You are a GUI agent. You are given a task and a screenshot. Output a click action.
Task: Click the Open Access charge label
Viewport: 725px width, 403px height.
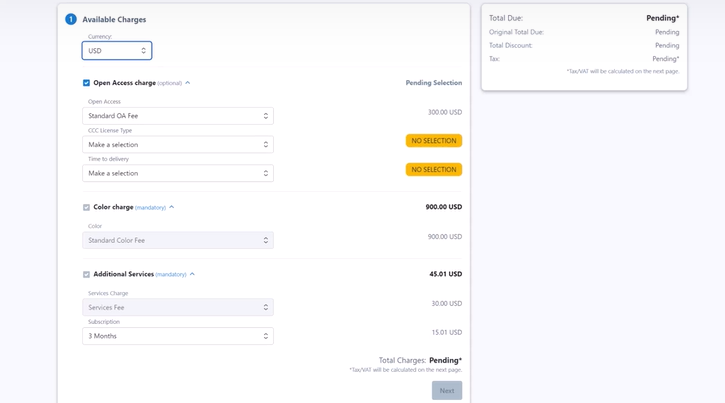[124, 83]
